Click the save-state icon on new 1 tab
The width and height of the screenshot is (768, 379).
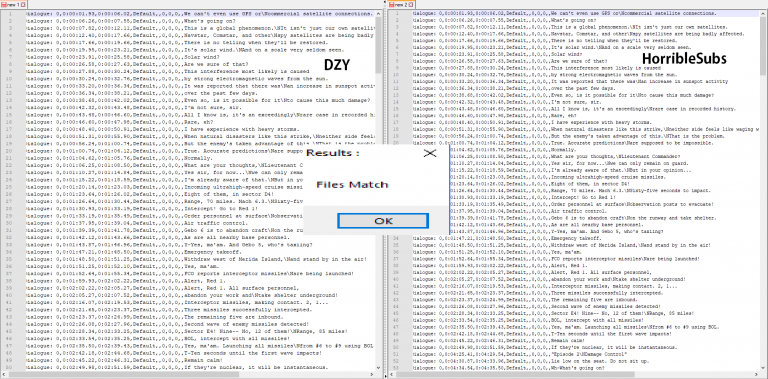pyautogui.click(x=3, y=4)
